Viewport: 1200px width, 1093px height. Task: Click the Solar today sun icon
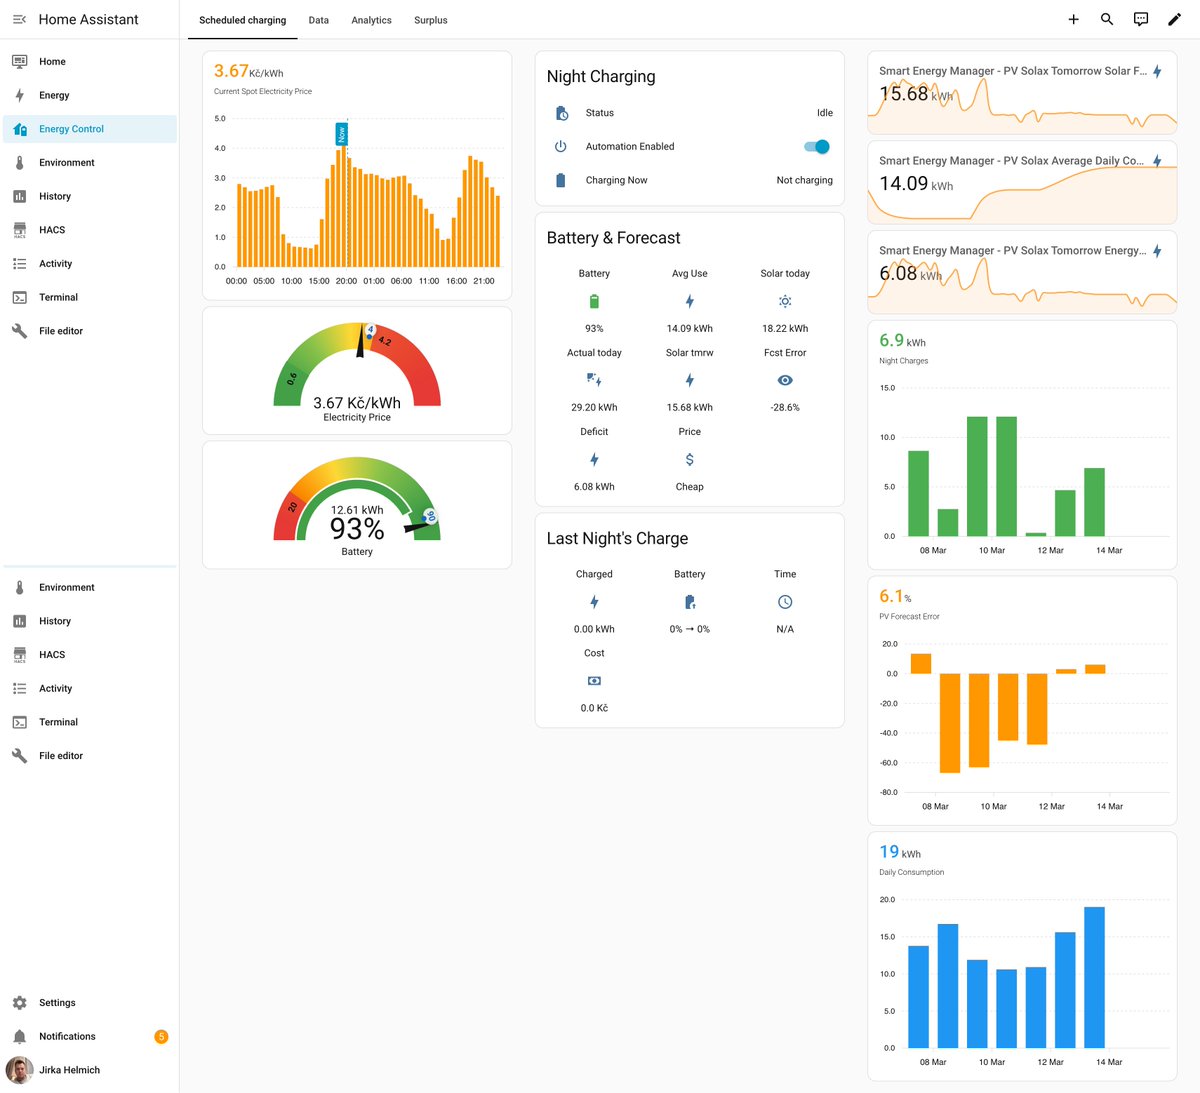pyautogui.click(x=785, y=301)
